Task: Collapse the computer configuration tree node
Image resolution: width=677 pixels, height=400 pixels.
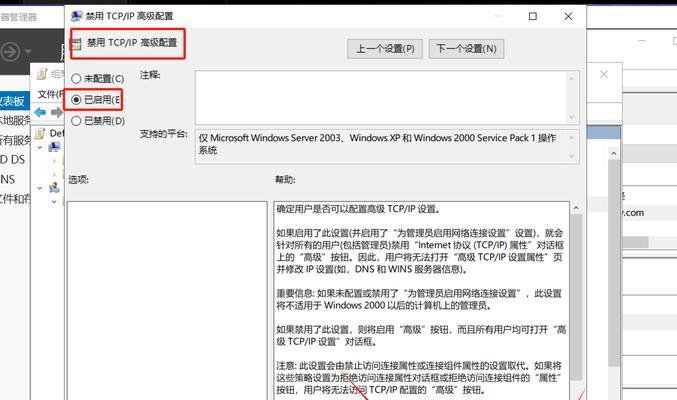Action: (40, 148)
